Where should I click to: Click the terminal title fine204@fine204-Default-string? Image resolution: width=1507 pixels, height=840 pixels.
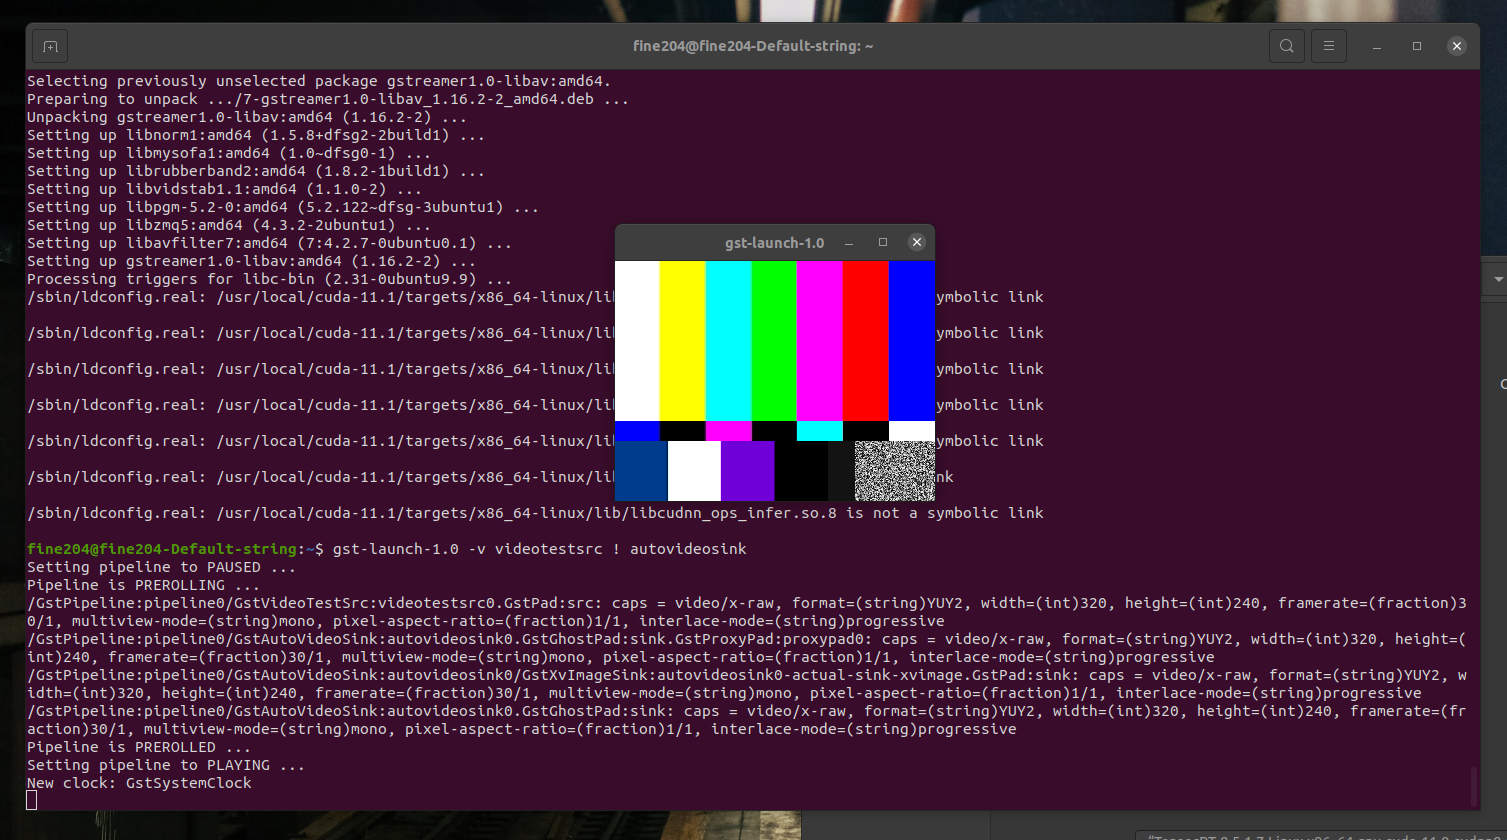point(753,46)
